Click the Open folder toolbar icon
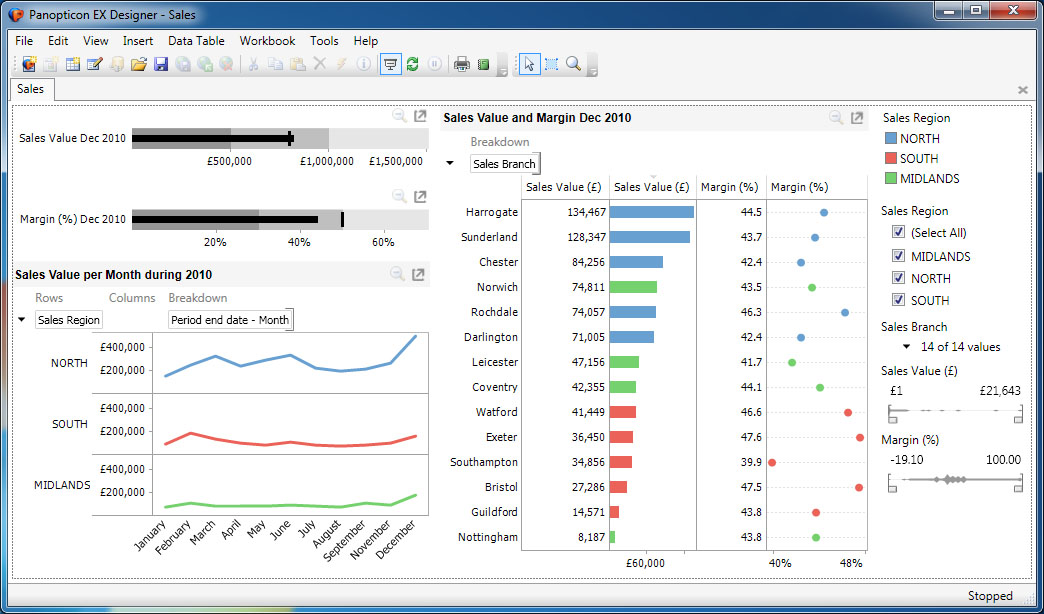Viewport: 1044px width, 614px height. 139,64
